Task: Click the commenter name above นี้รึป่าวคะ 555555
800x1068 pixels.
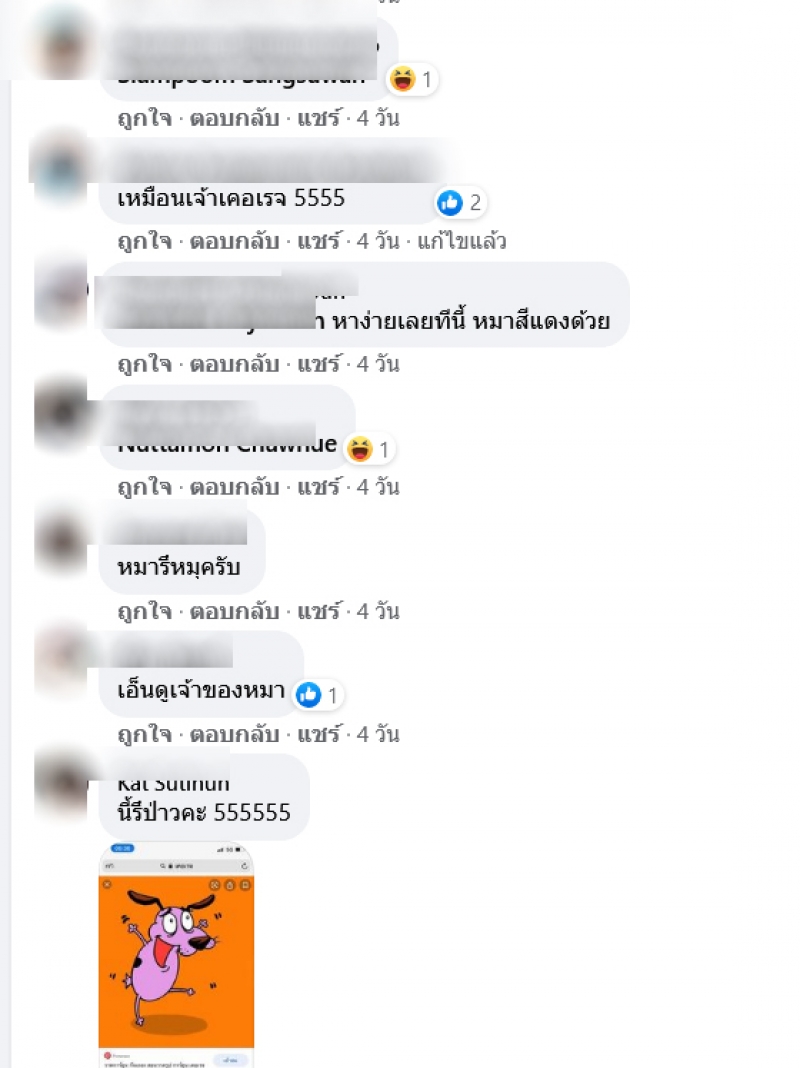Action: (x=174, y=783)
